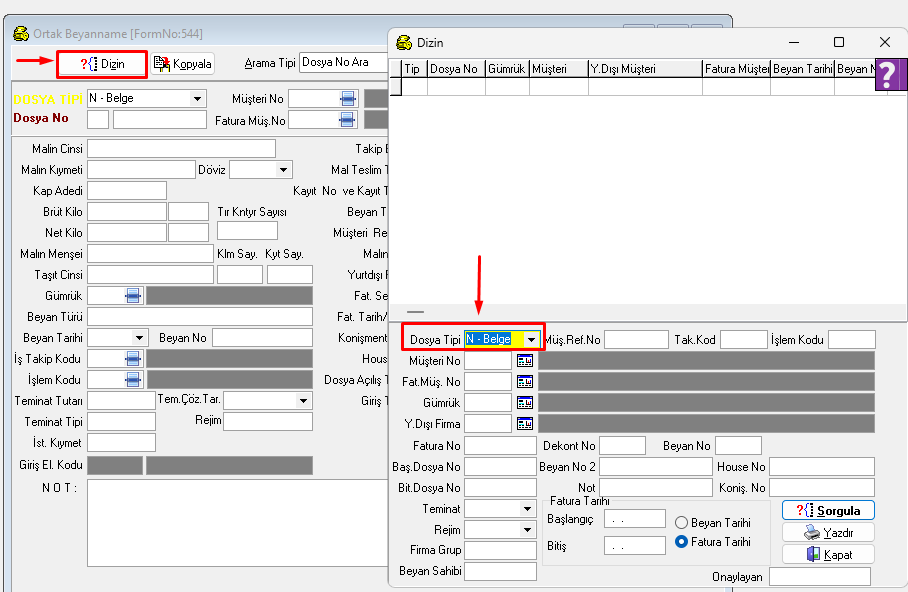This screenshot has height=592, width=908.
Task: Click İş Takip Kodu browse icon
Action: (133, 358)
